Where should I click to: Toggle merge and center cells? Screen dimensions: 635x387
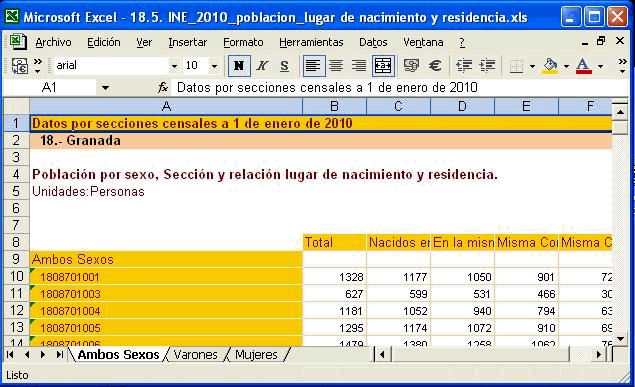pos(383,66)
